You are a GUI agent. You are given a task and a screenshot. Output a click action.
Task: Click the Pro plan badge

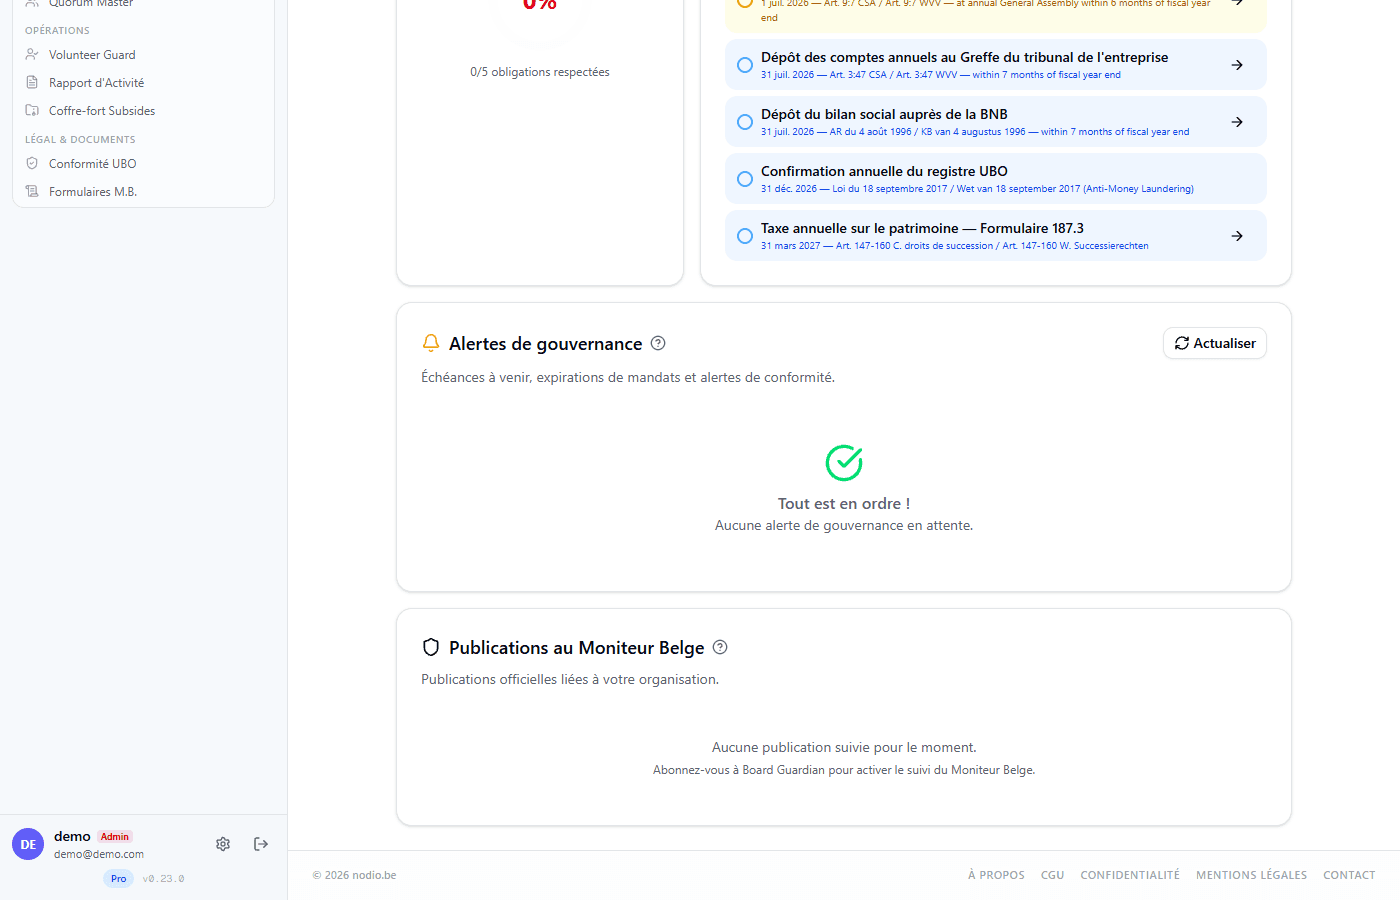(119, 879)
